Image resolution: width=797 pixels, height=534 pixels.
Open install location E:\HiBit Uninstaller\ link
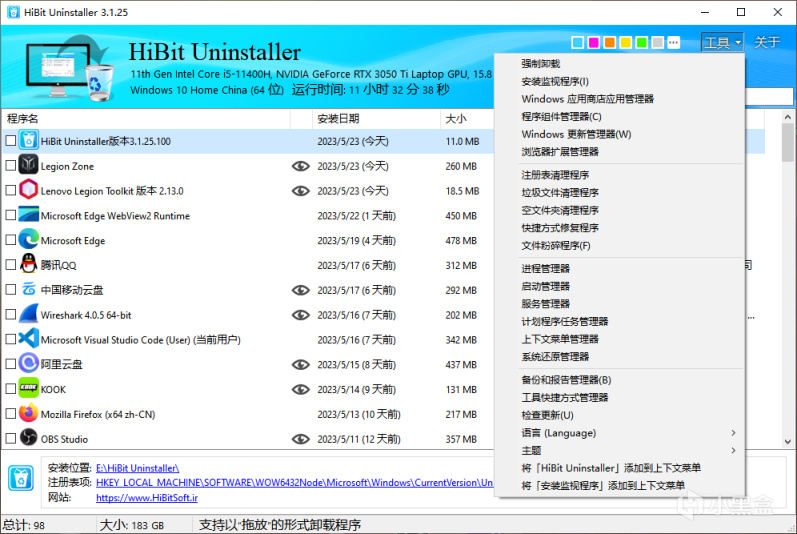tap(137, 468)
